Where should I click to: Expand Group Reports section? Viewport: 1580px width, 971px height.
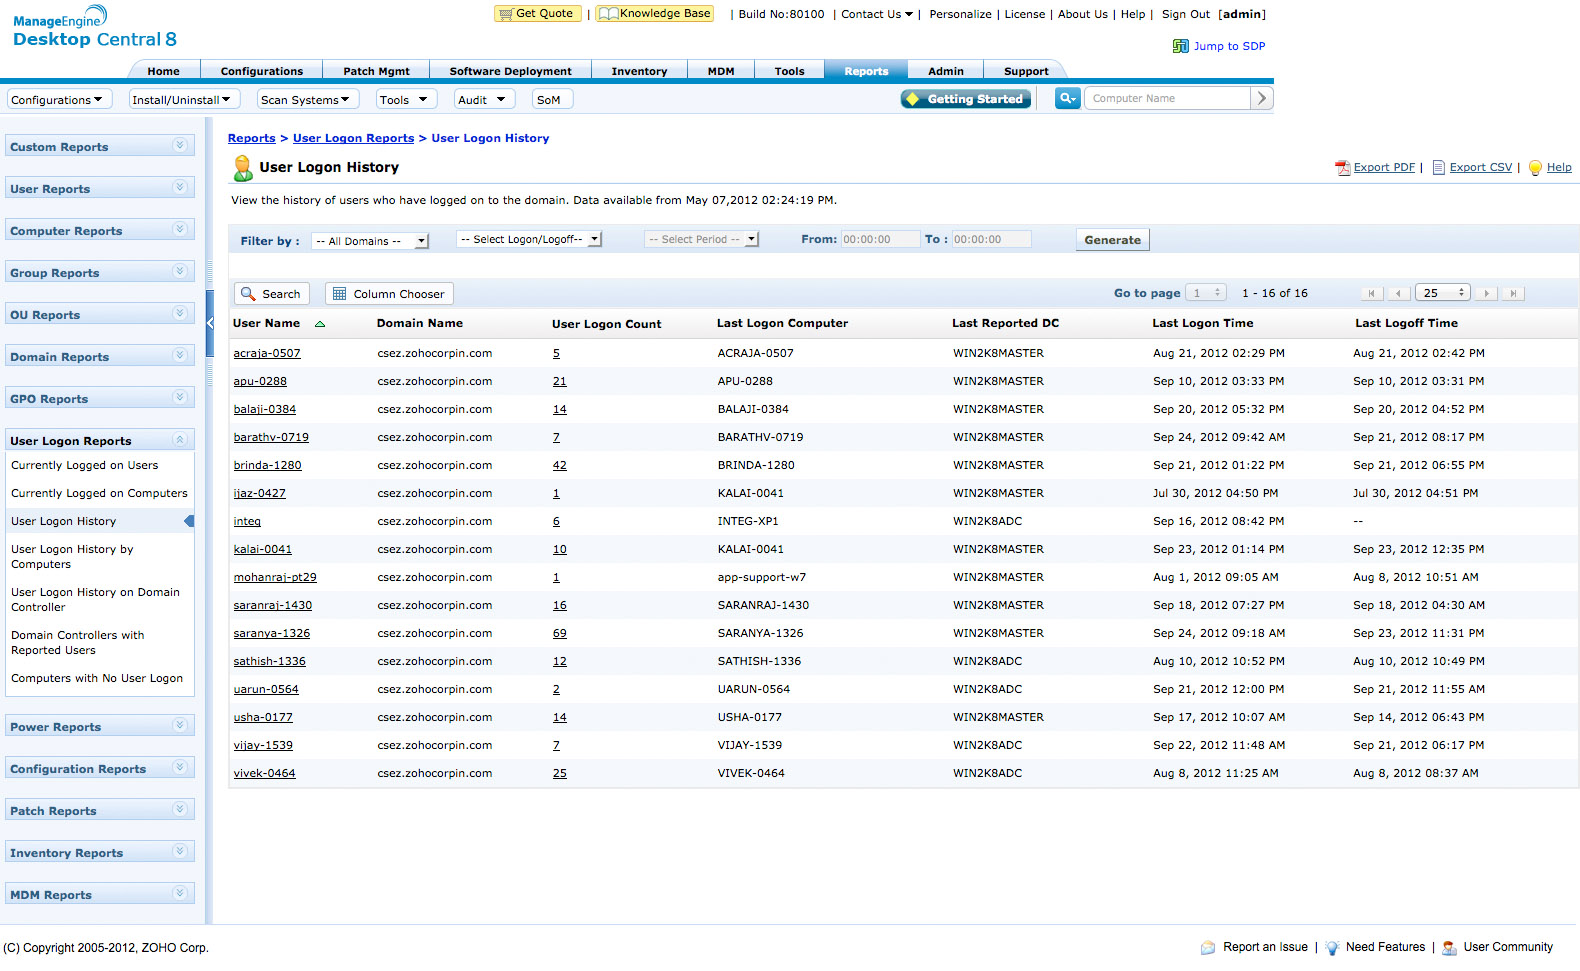click(x=180, y=272)
